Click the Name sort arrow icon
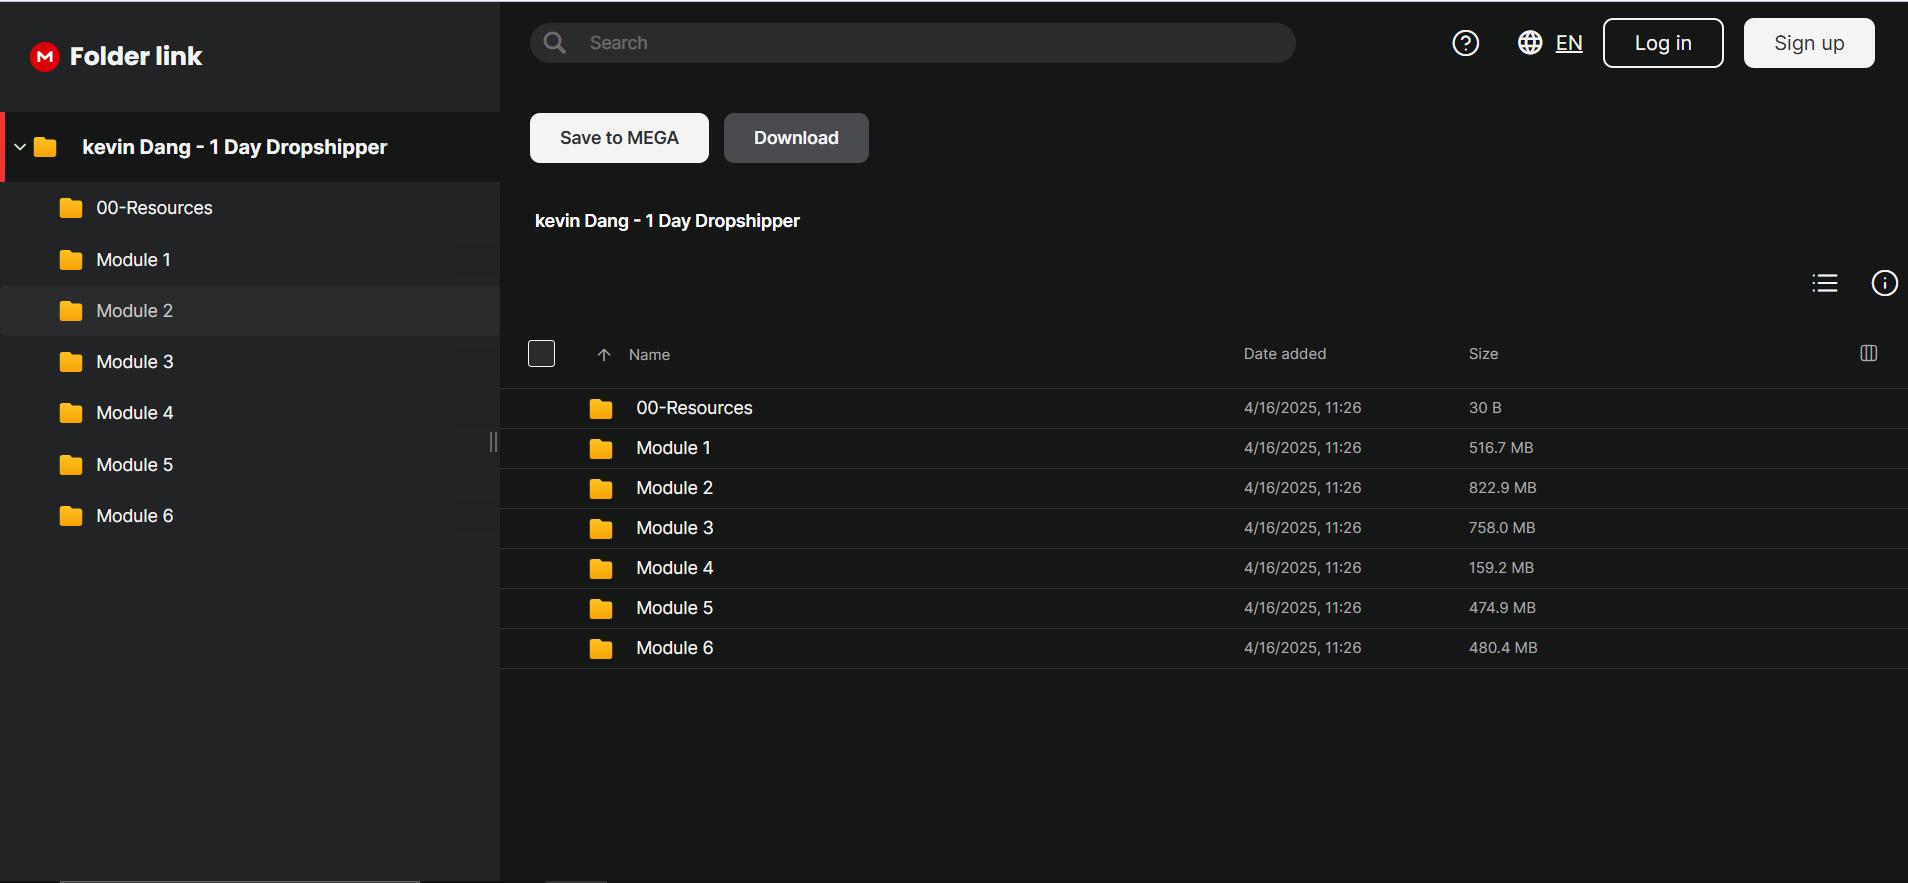The width and height of the screenshot is (1908, 883). [603, 355]
